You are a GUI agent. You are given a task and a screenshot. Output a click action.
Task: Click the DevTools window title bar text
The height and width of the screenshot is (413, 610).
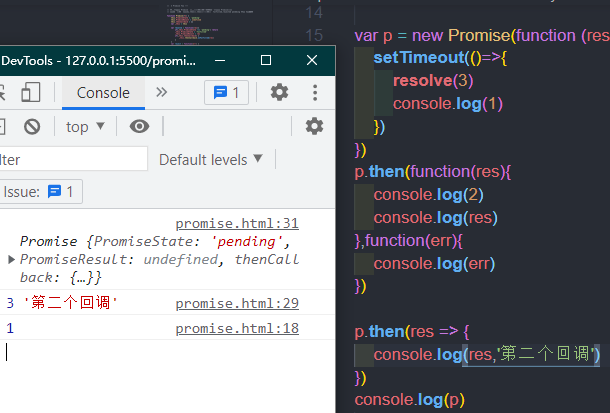tap(98, 61)
